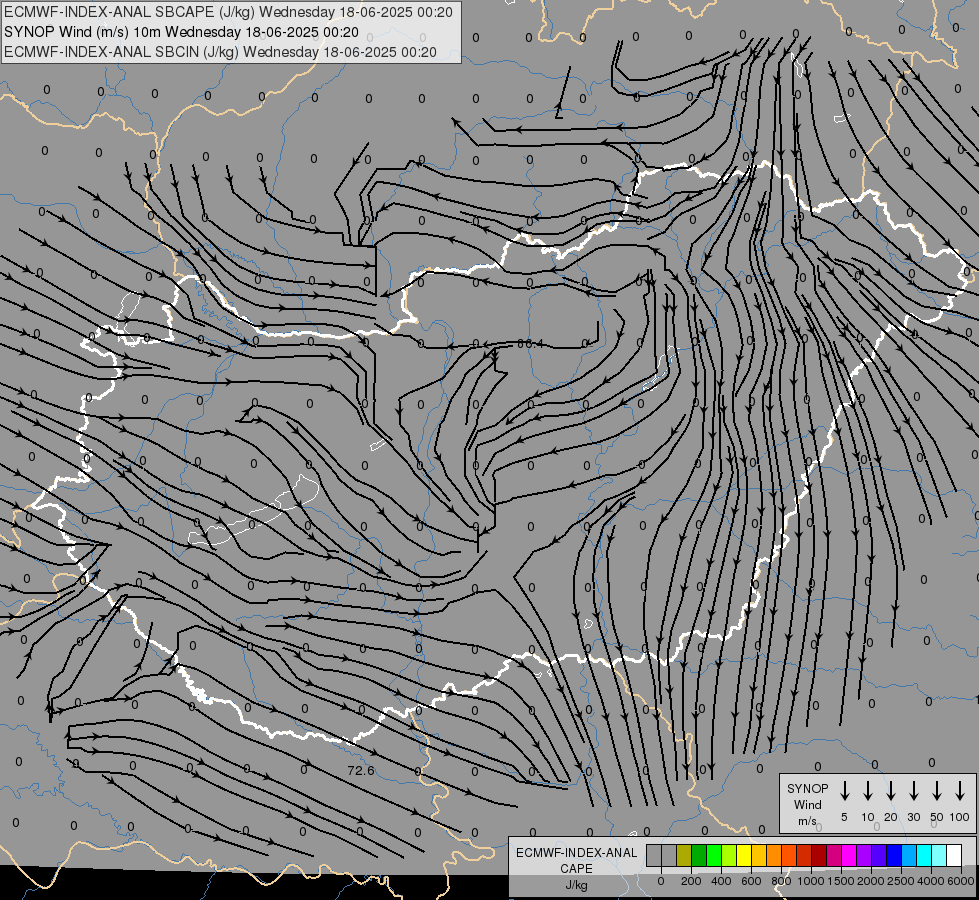
Task: Select the bright magenta CAPE legend swatch
Action: (849, 855)
